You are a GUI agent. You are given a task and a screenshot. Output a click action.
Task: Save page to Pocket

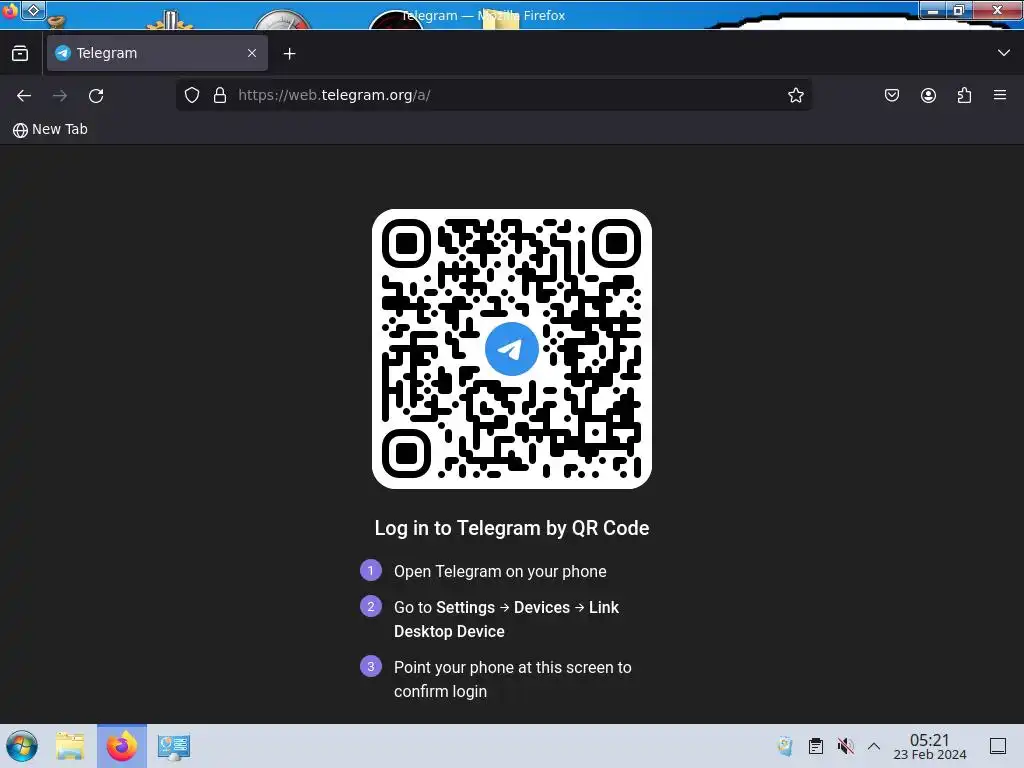point(892,95)
